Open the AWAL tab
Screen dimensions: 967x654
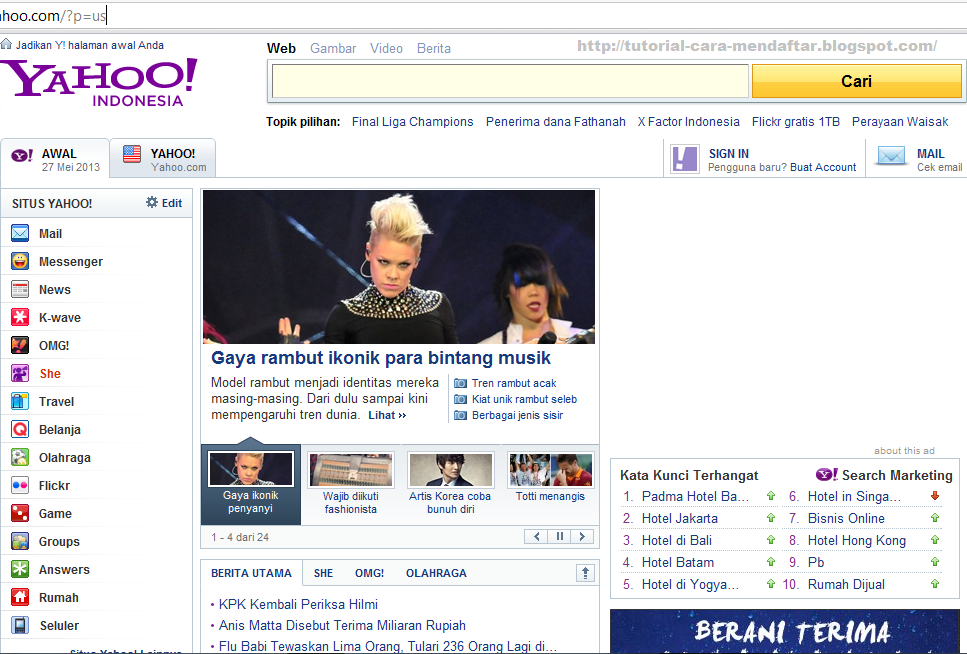click(x=55, y=159)
